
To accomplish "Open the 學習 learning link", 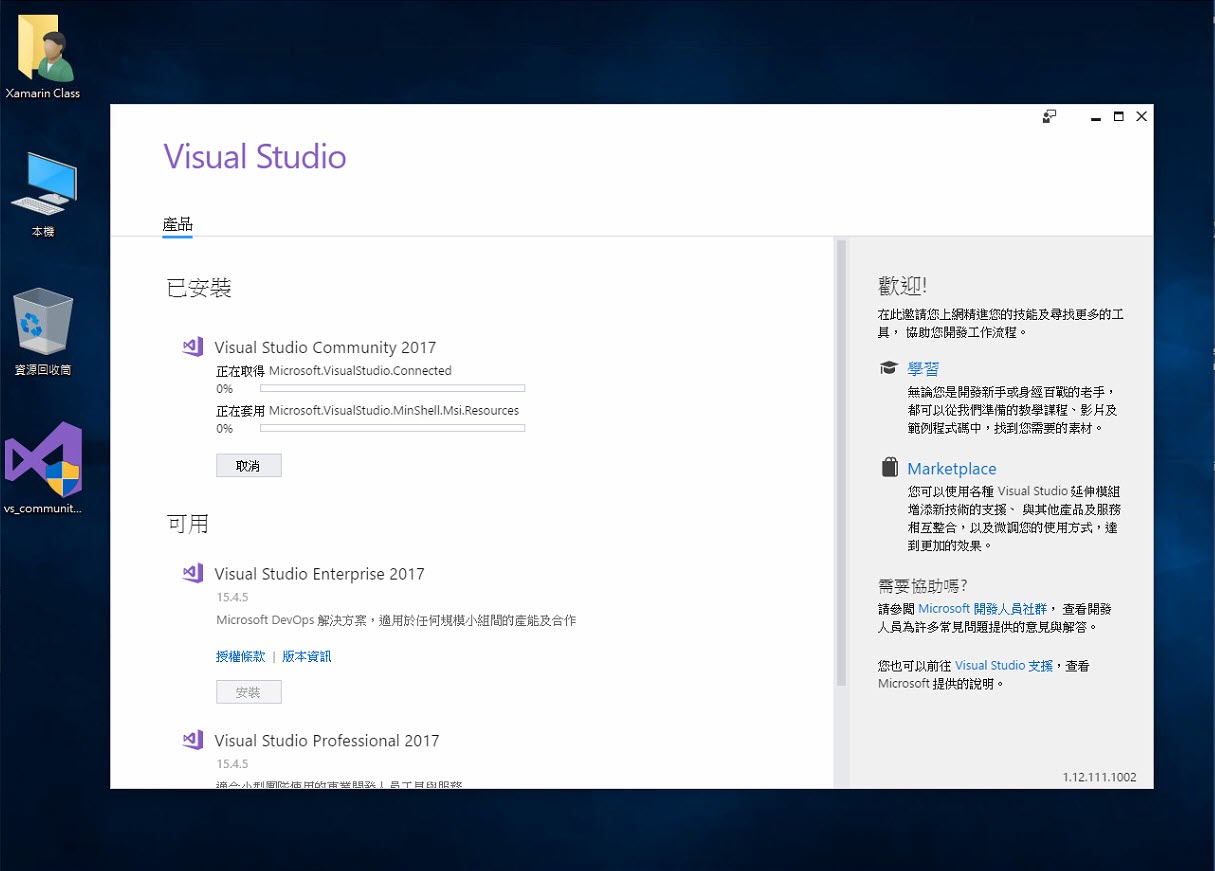I will coord(923,368).
